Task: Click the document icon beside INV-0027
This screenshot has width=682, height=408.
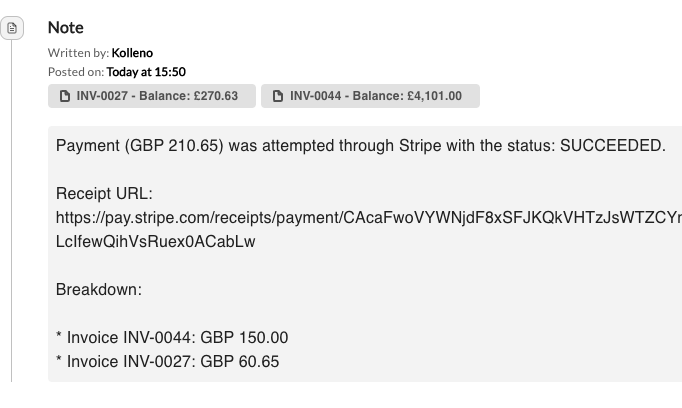Action: pyautogui.click(x=65, y=96)
